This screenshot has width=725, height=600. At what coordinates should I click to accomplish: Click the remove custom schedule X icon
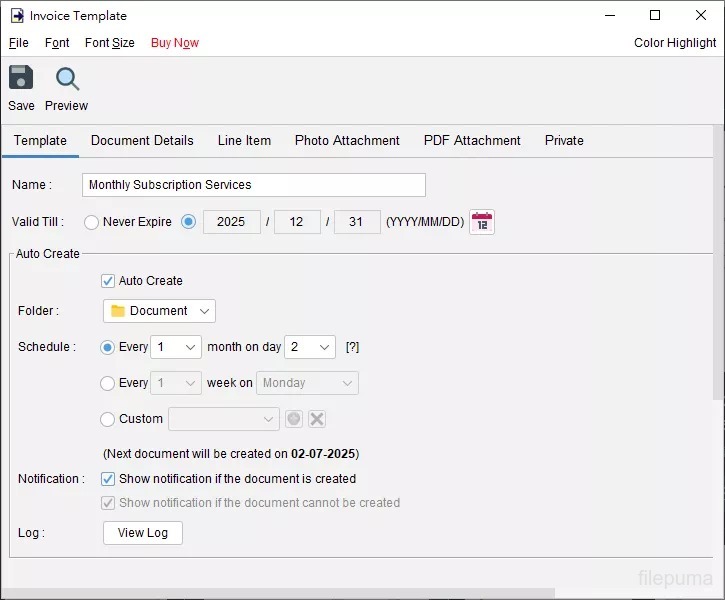(x=317, y=419)
